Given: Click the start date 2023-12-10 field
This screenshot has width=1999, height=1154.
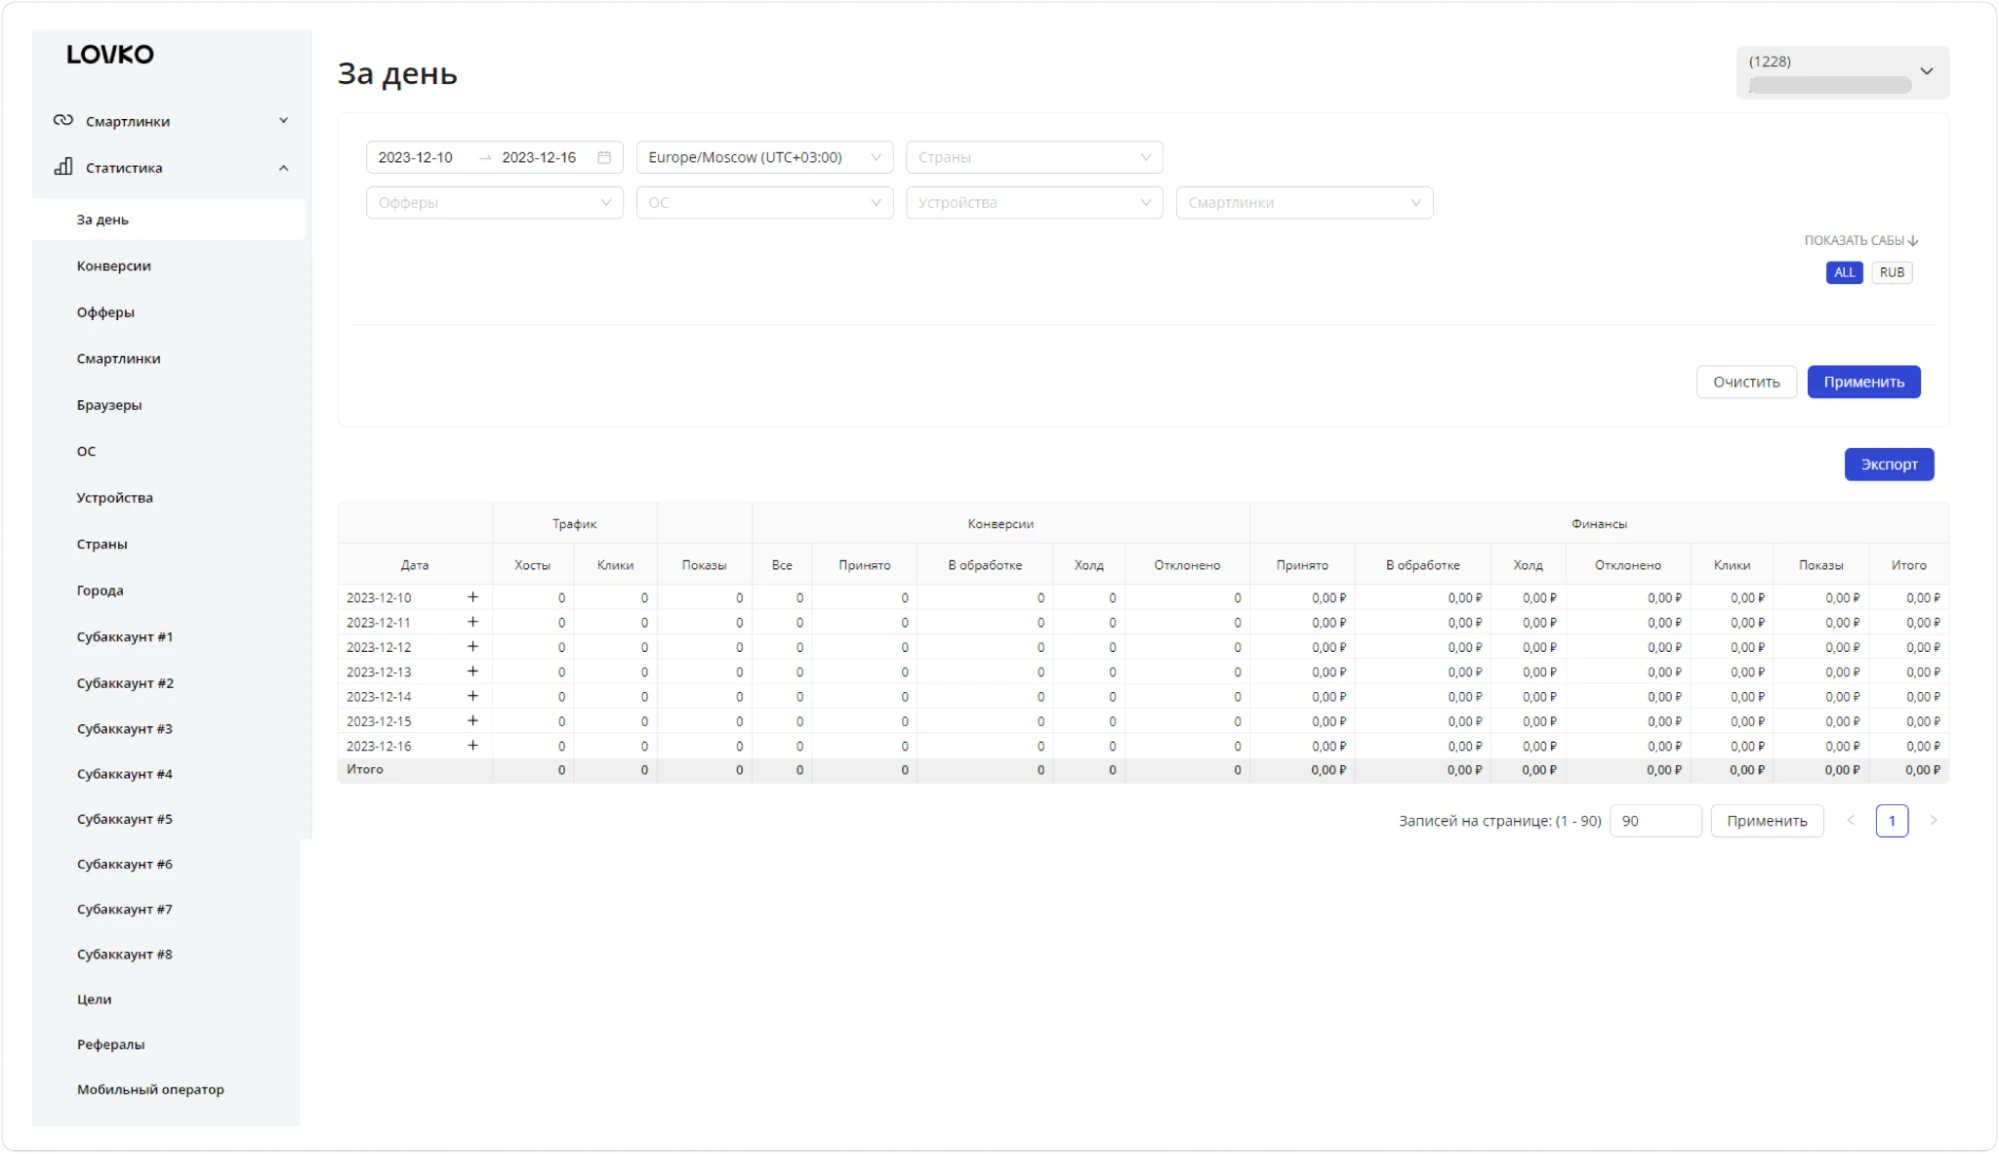Looking at the screenshot, I should (x=415, y=157).
